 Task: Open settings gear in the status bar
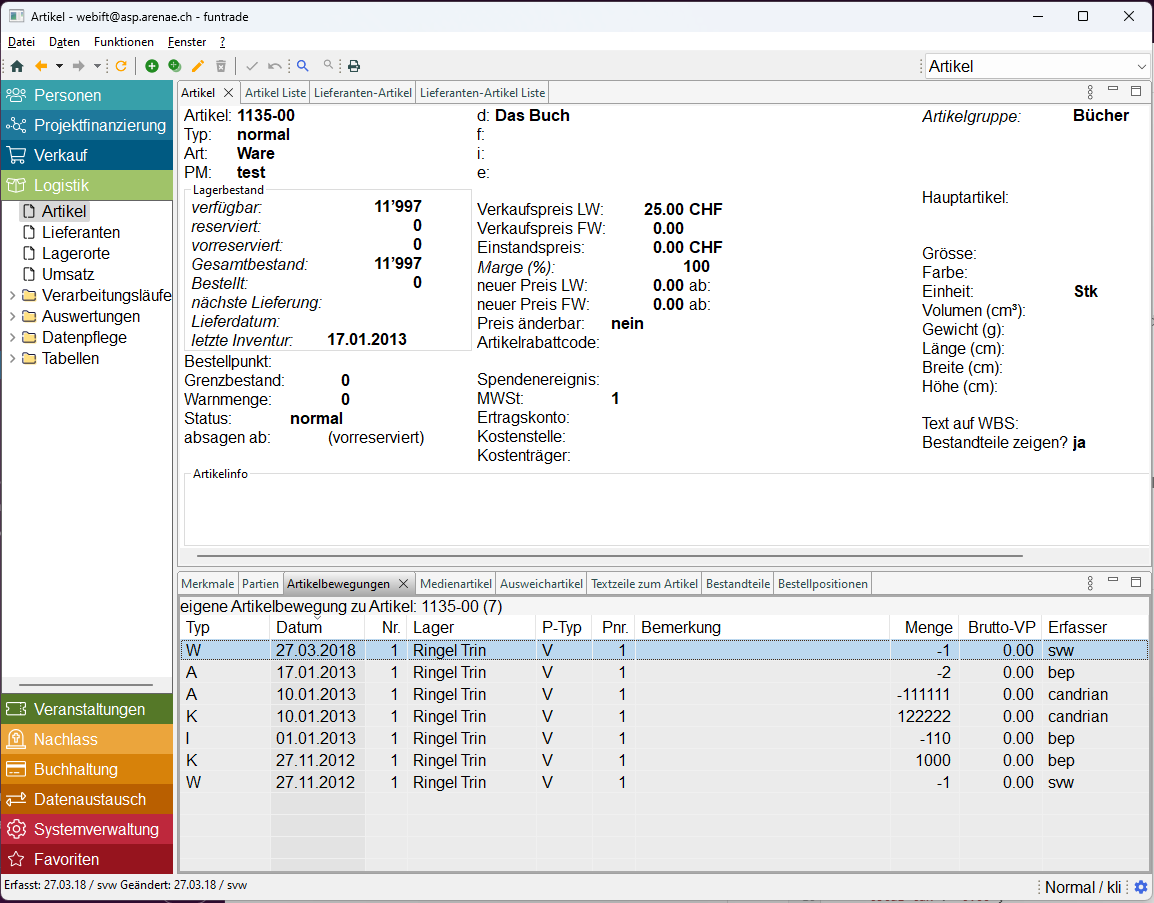[1140, 887]
